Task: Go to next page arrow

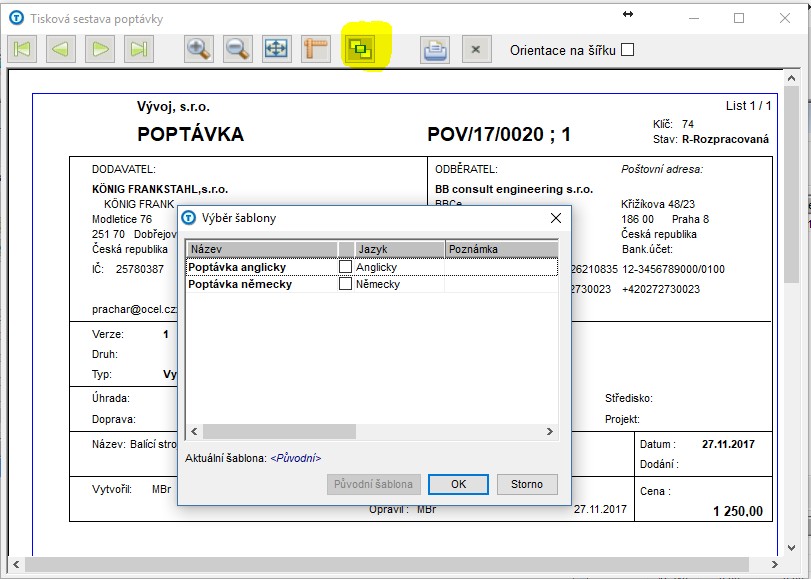Action: coord(100,49)
